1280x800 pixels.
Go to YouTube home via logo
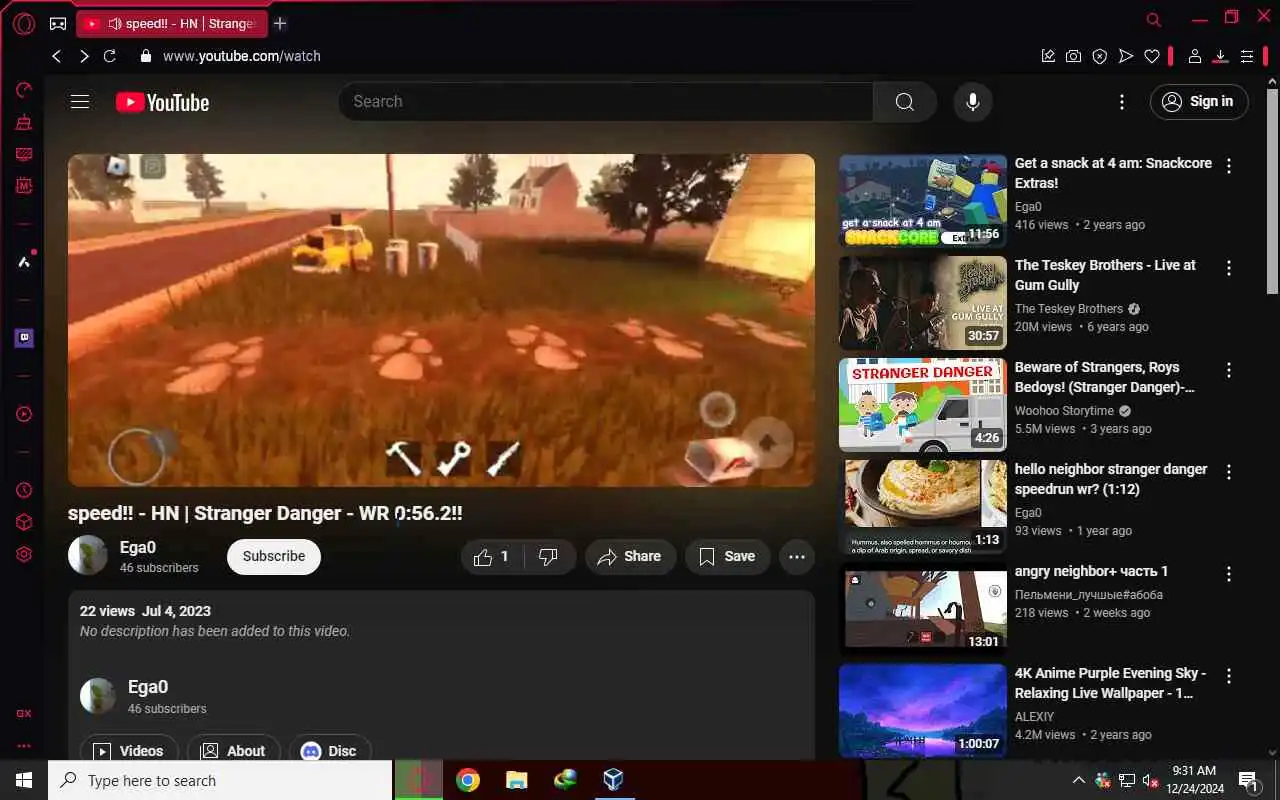[162, 102]
